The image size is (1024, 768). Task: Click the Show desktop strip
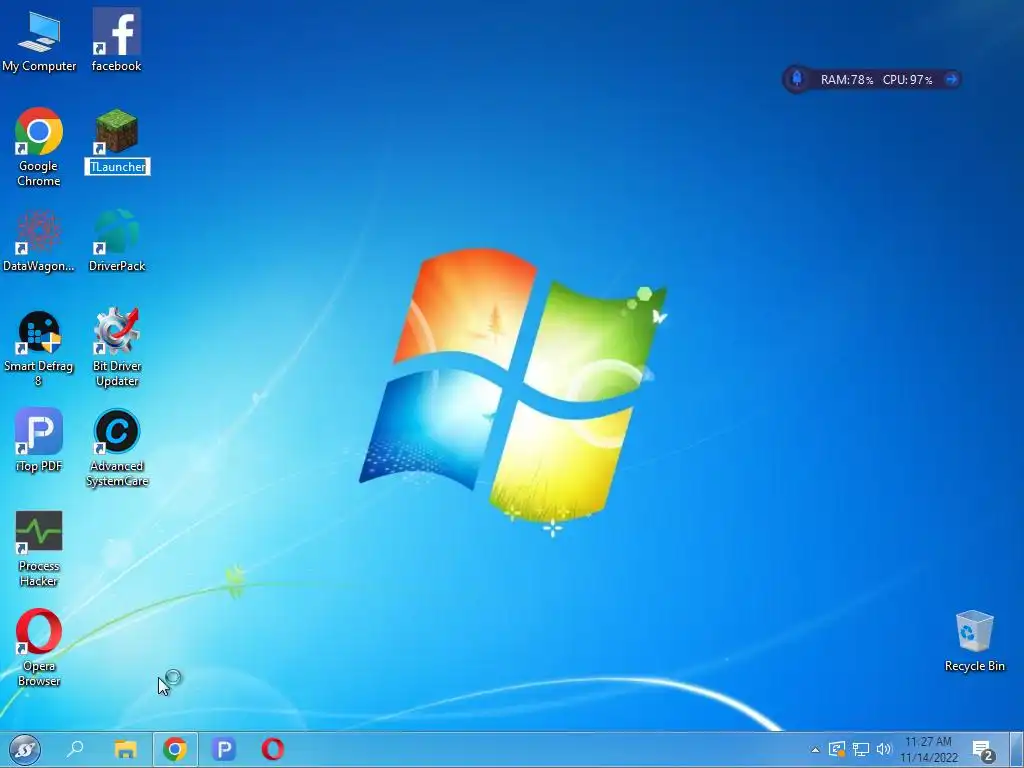(1017, 750)
